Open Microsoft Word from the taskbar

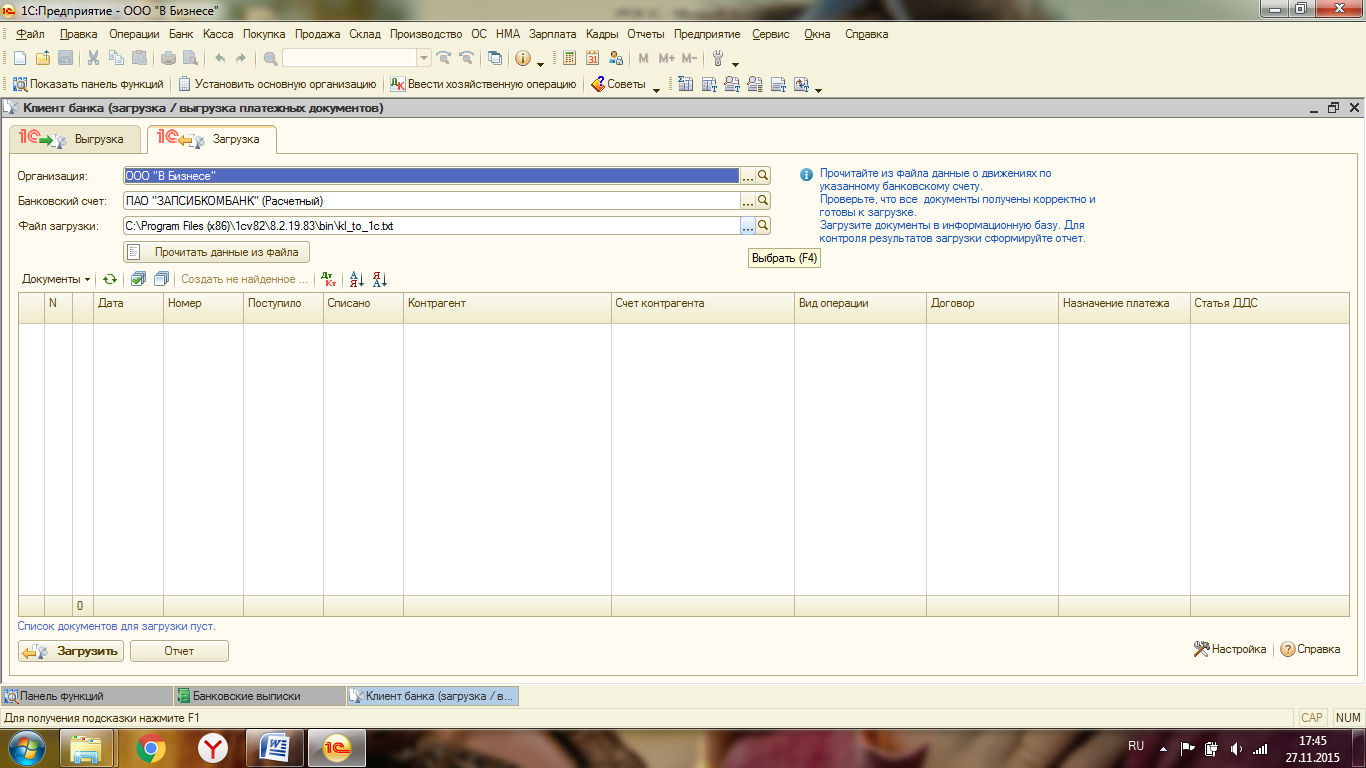274,748
